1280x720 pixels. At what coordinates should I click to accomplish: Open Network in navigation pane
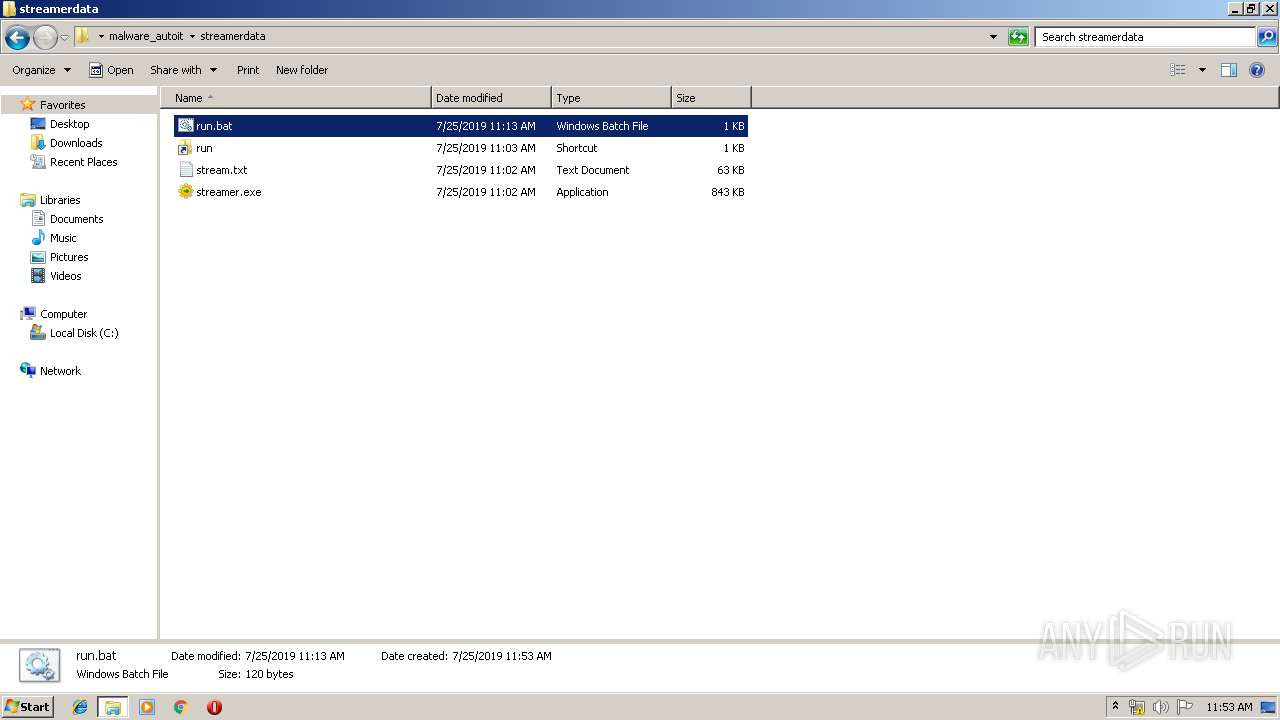pos(60,371)
